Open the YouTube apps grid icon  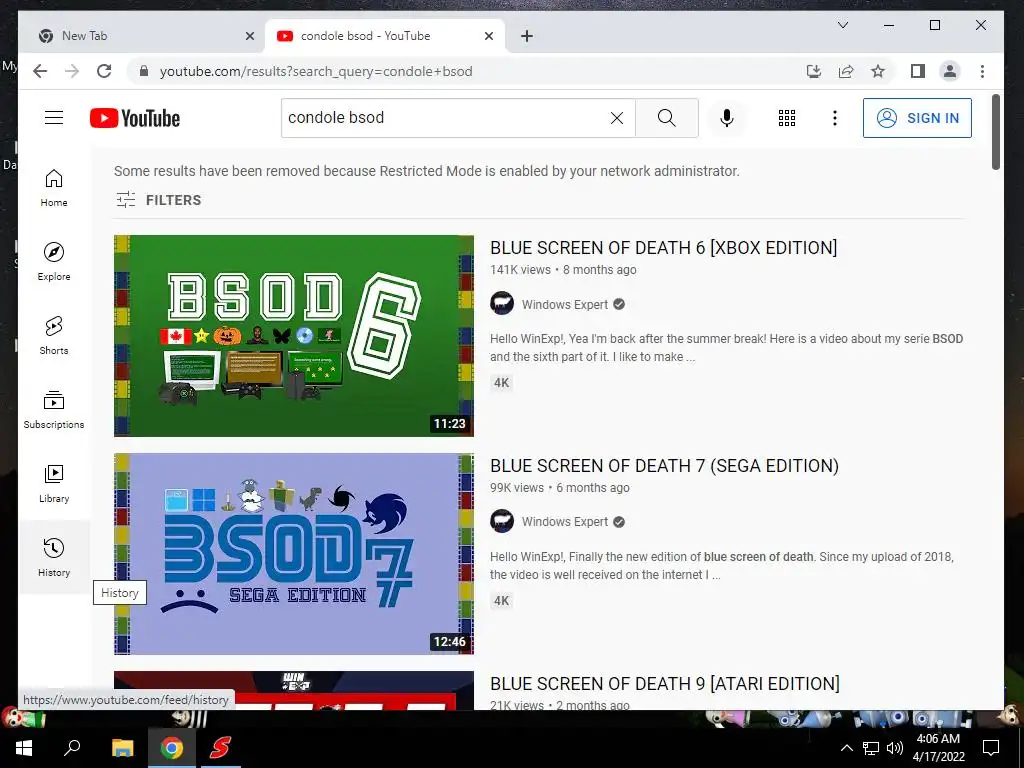[x=787, y=118]
